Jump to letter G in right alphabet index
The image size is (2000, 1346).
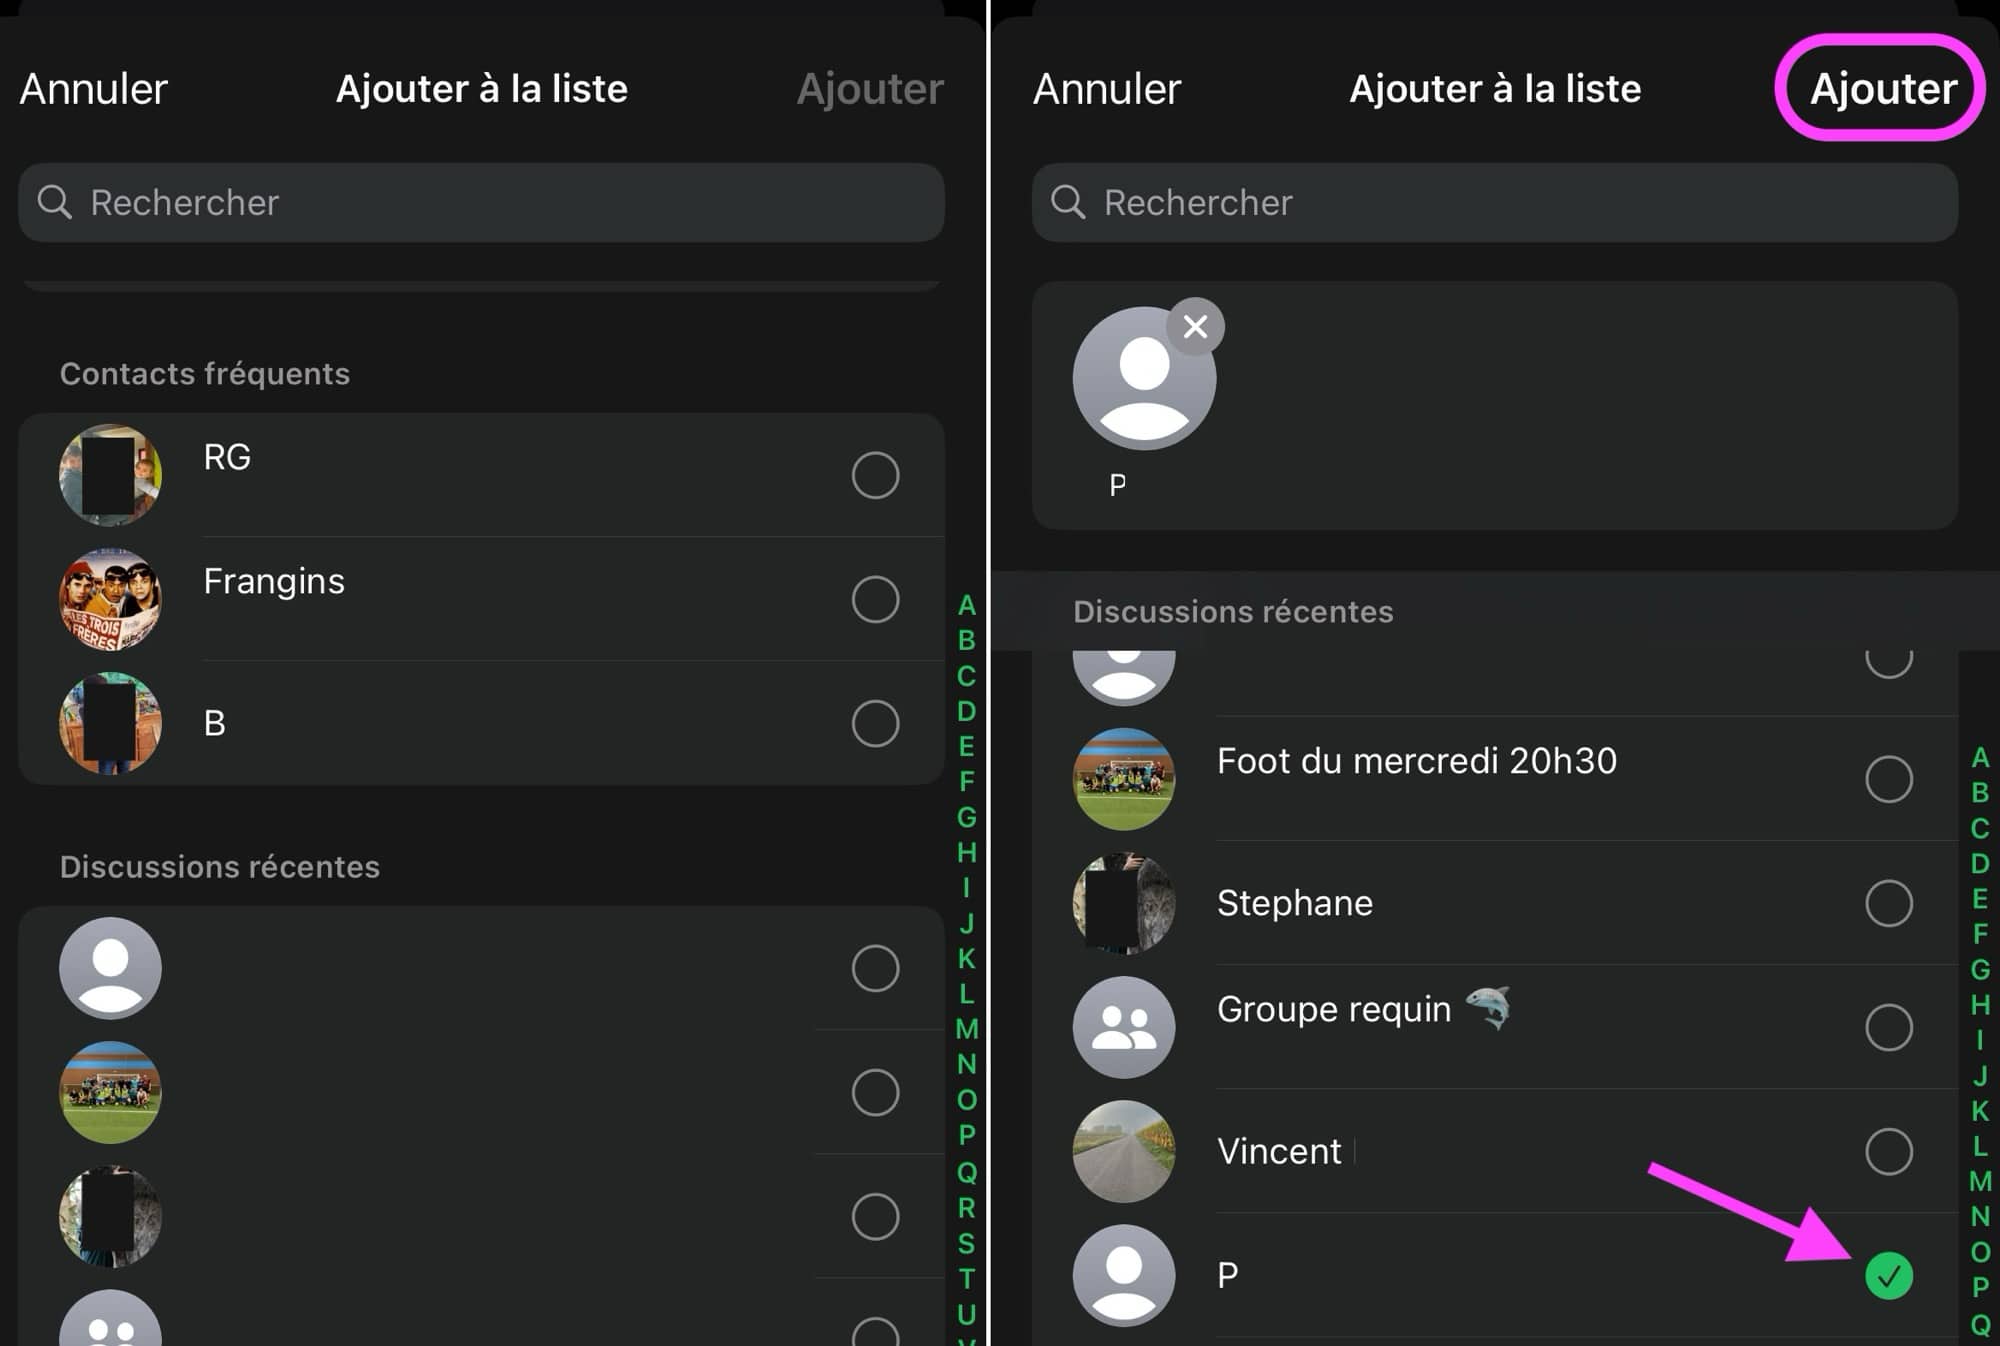point(1980,969)
